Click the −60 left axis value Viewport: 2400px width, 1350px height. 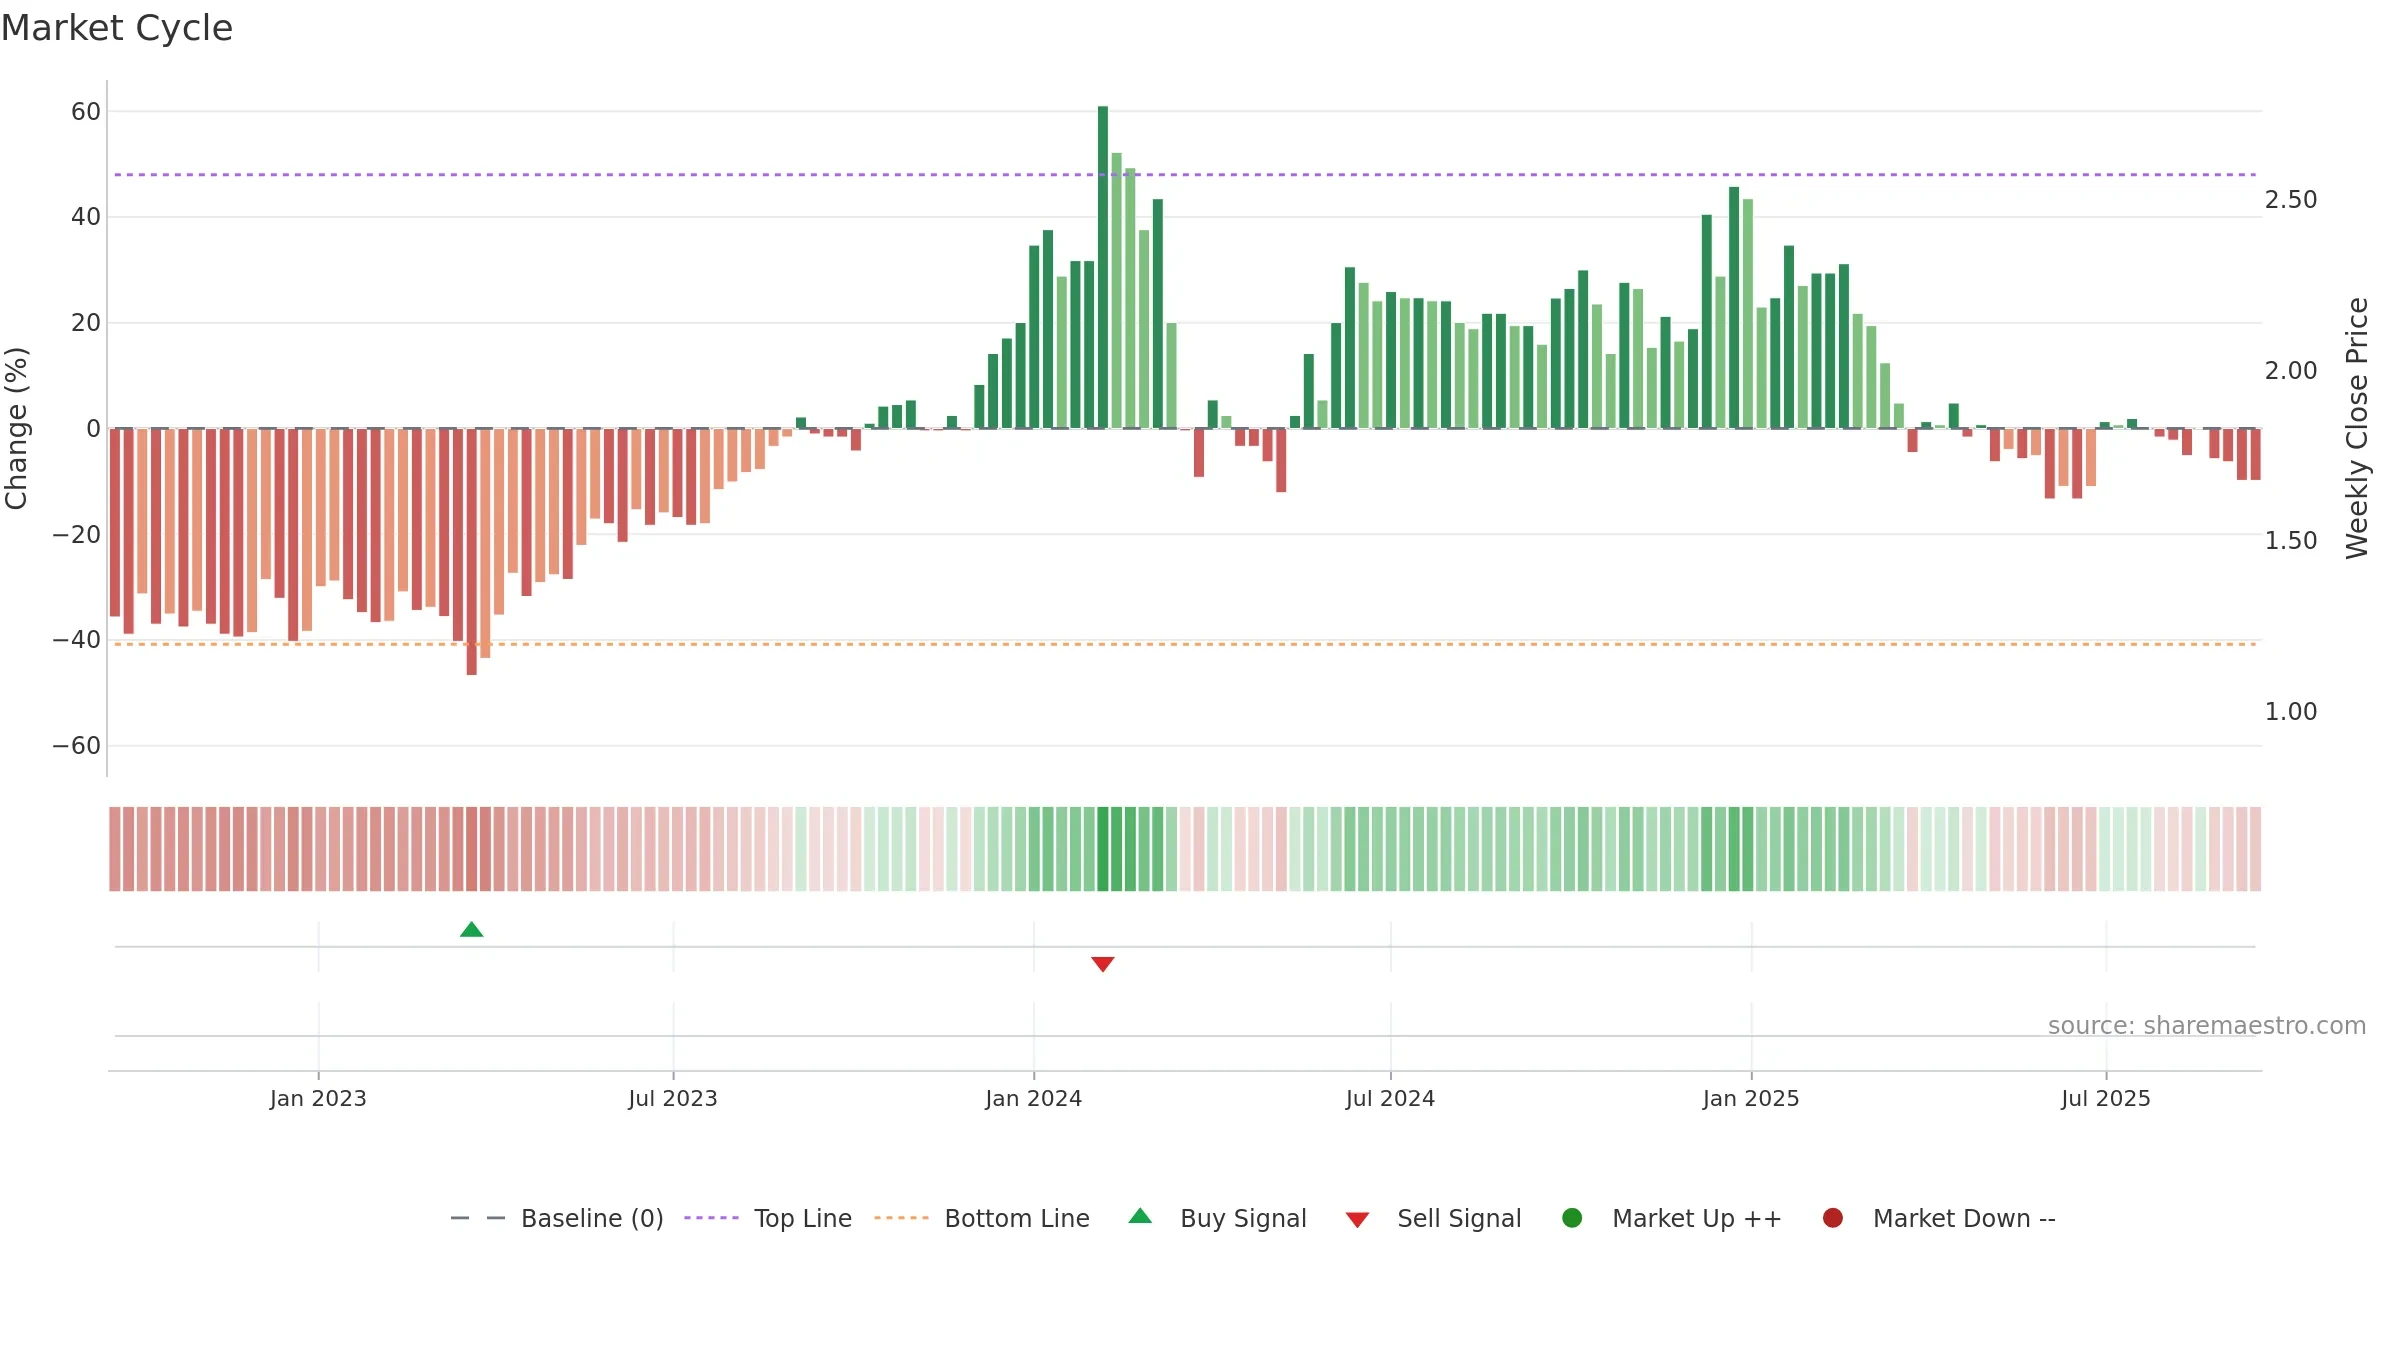tap(77, 746)
